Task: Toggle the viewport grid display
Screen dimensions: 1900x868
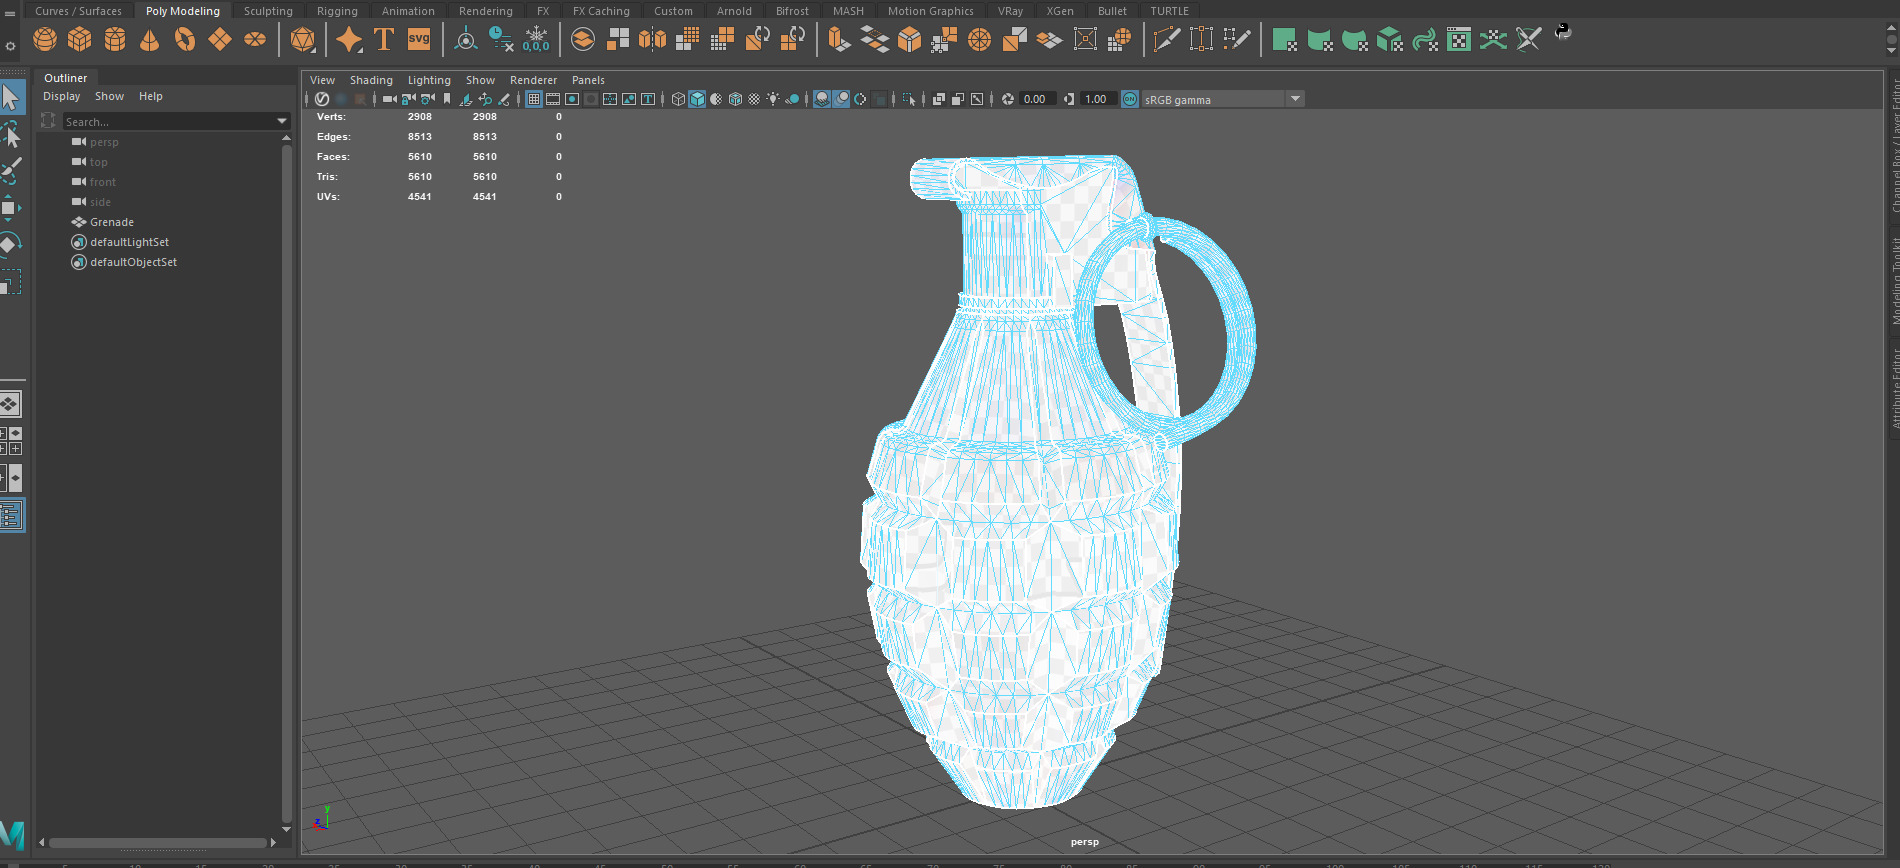Action: click(x=534, y=99)
